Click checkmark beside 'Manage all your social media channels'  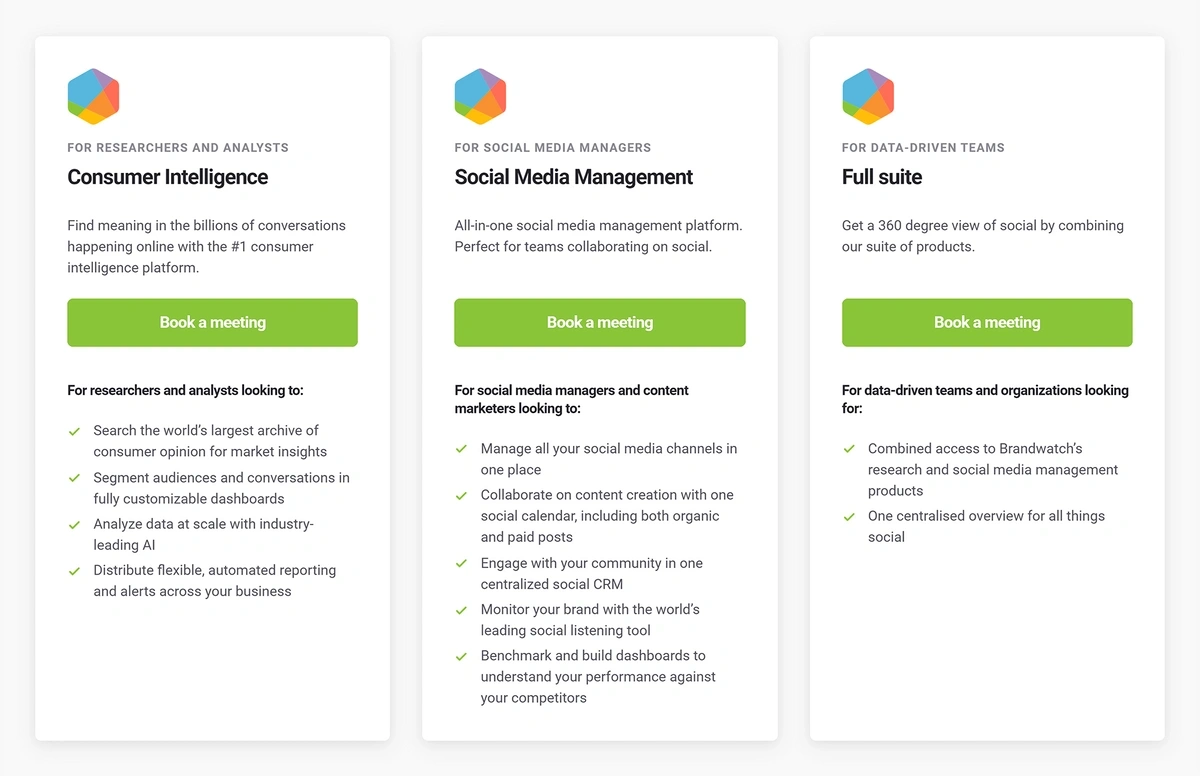[461, 449]
